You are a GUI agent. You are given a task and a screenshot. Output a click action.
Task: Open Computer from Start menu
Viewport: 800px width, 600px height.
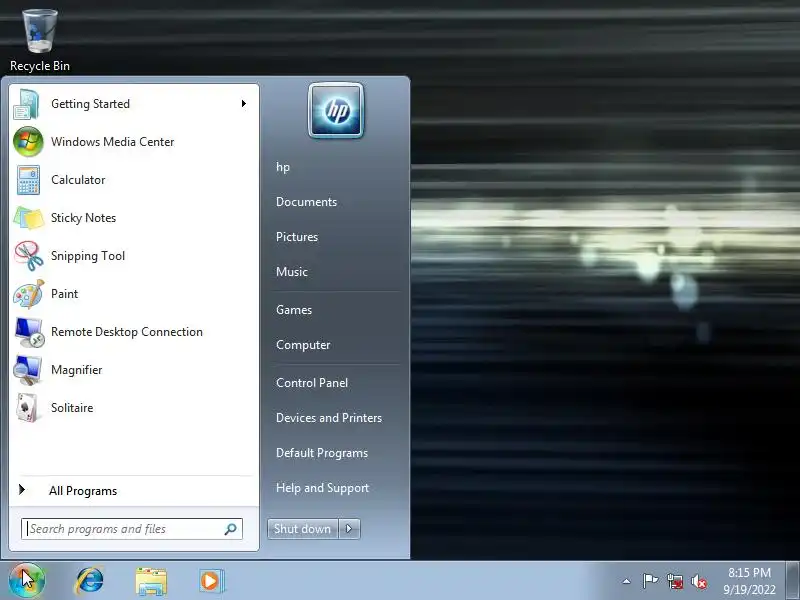point(303,345)
